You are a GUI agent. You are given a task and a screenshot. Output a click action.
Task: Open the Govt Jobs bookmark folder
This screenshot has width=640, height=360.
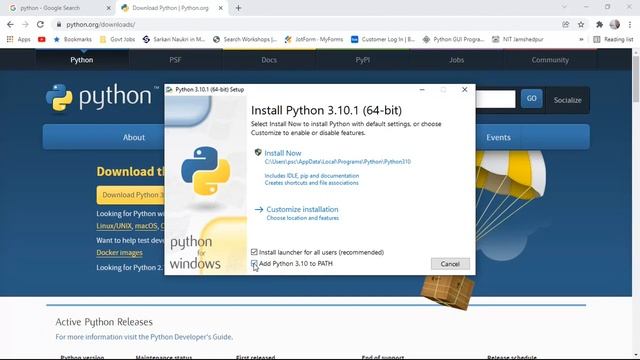pos(117,39)
